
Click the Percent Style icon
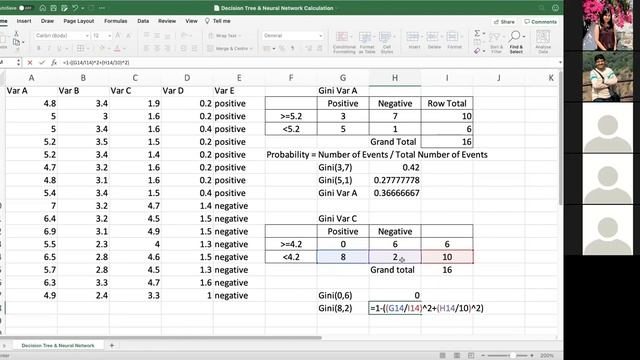pos(282,49)
